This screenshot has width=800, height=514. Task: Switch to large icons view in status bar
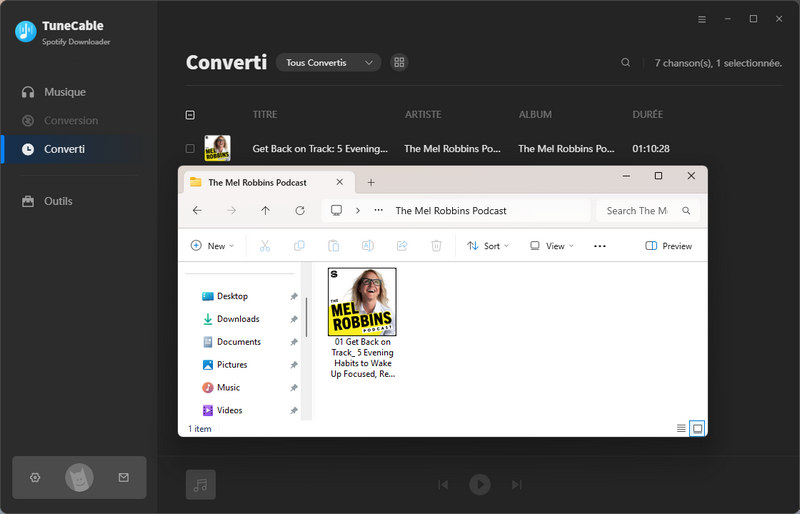point(698,428)
